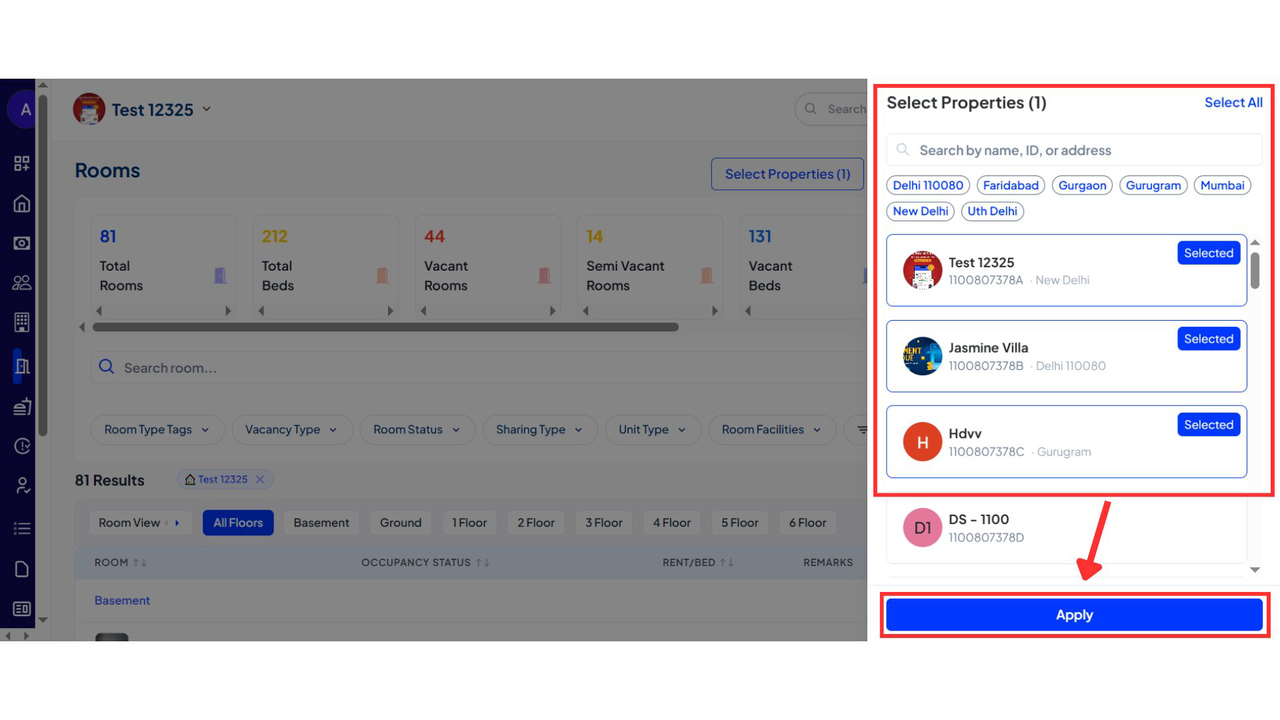Open the Vacancy Type dropdown

291,430
